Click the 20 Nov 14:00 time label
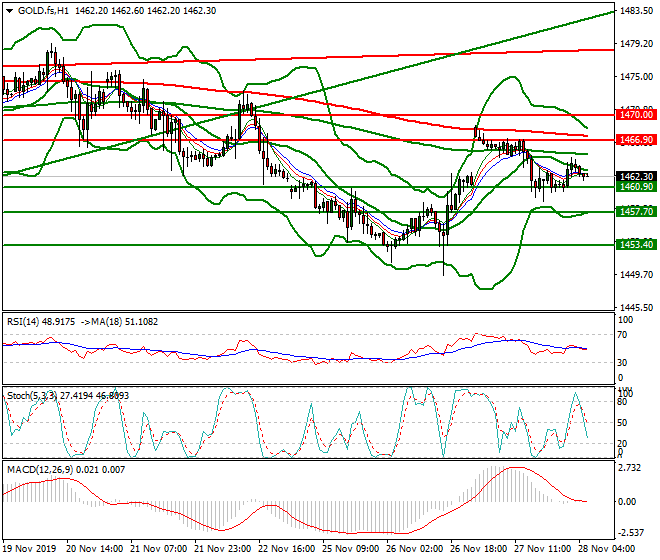660x560 pixels. point(95,549)
